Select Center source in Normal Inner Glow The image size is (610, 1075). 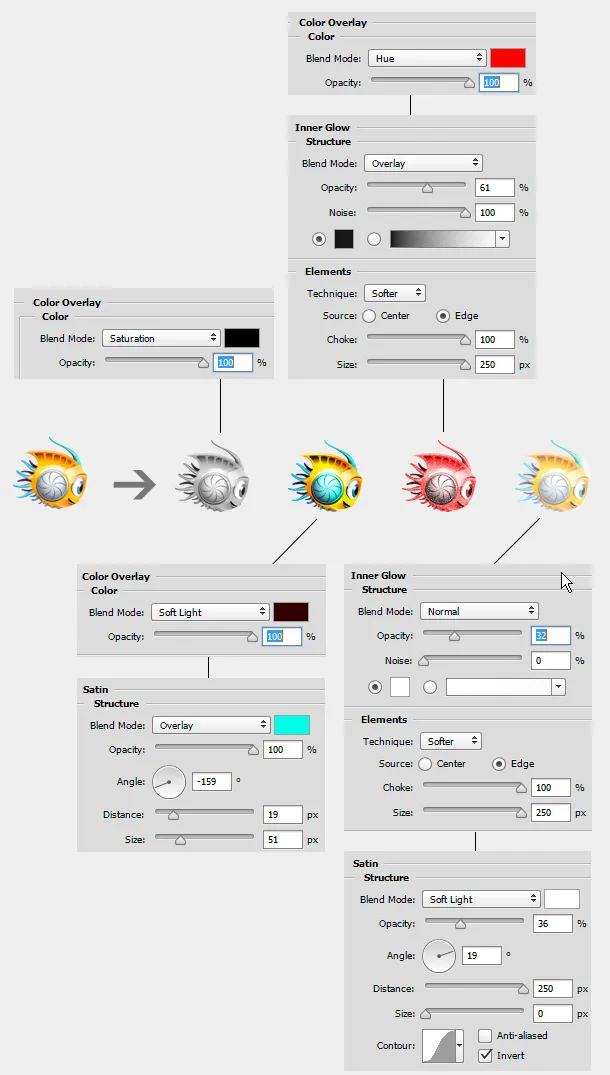(425, 764)
